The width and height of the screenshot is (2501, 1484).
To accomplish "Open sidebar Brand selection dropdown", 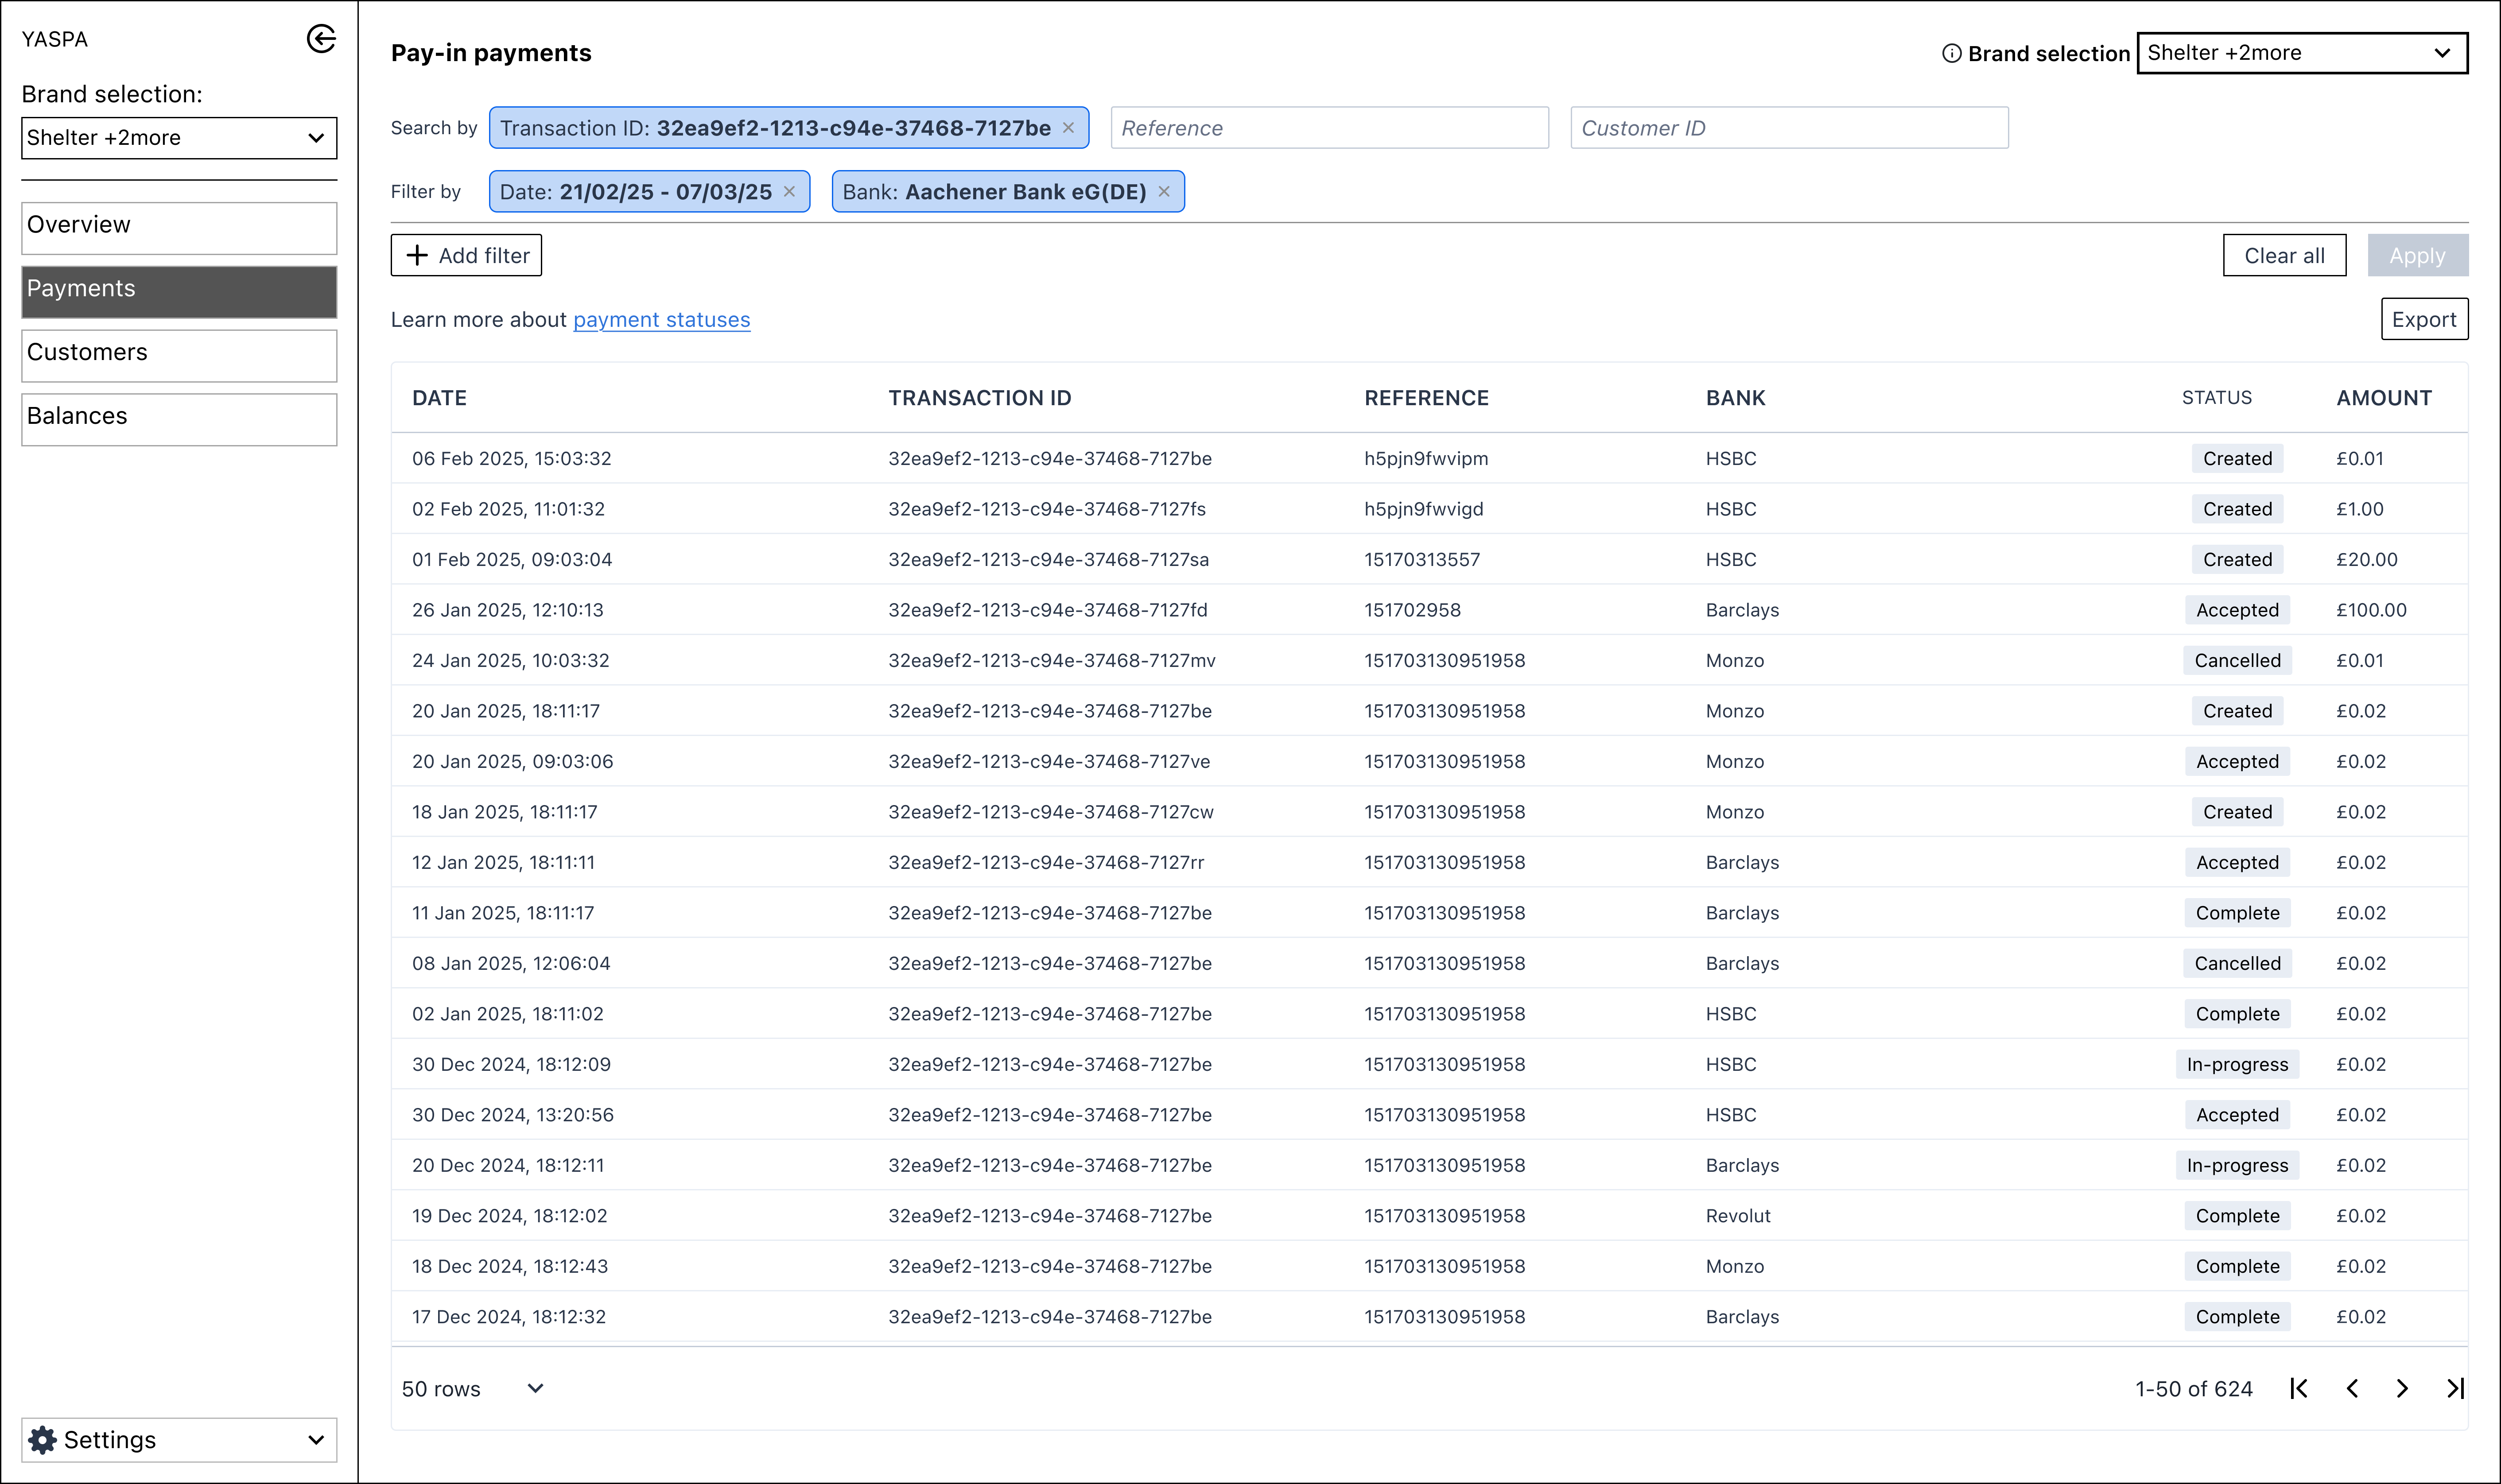I will (x=179, y=138).
